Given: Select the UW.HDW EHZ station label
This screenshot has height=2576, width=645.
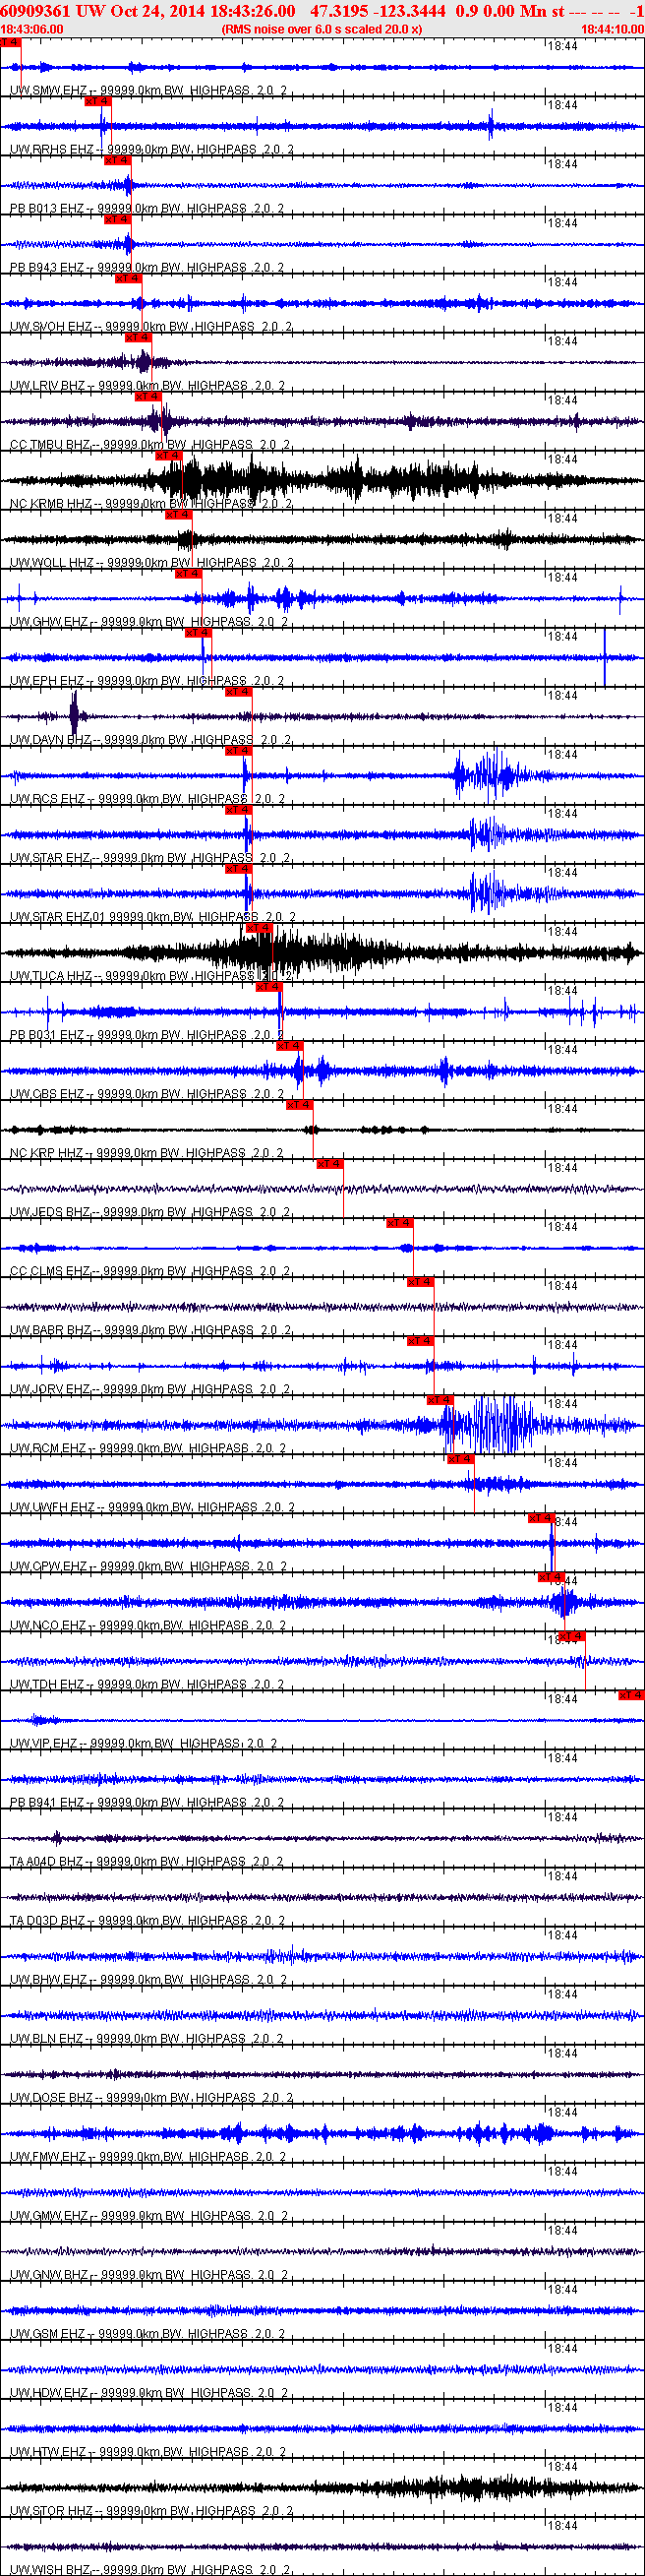Looking at the screenshot, I should click(x=149, y=2392).
